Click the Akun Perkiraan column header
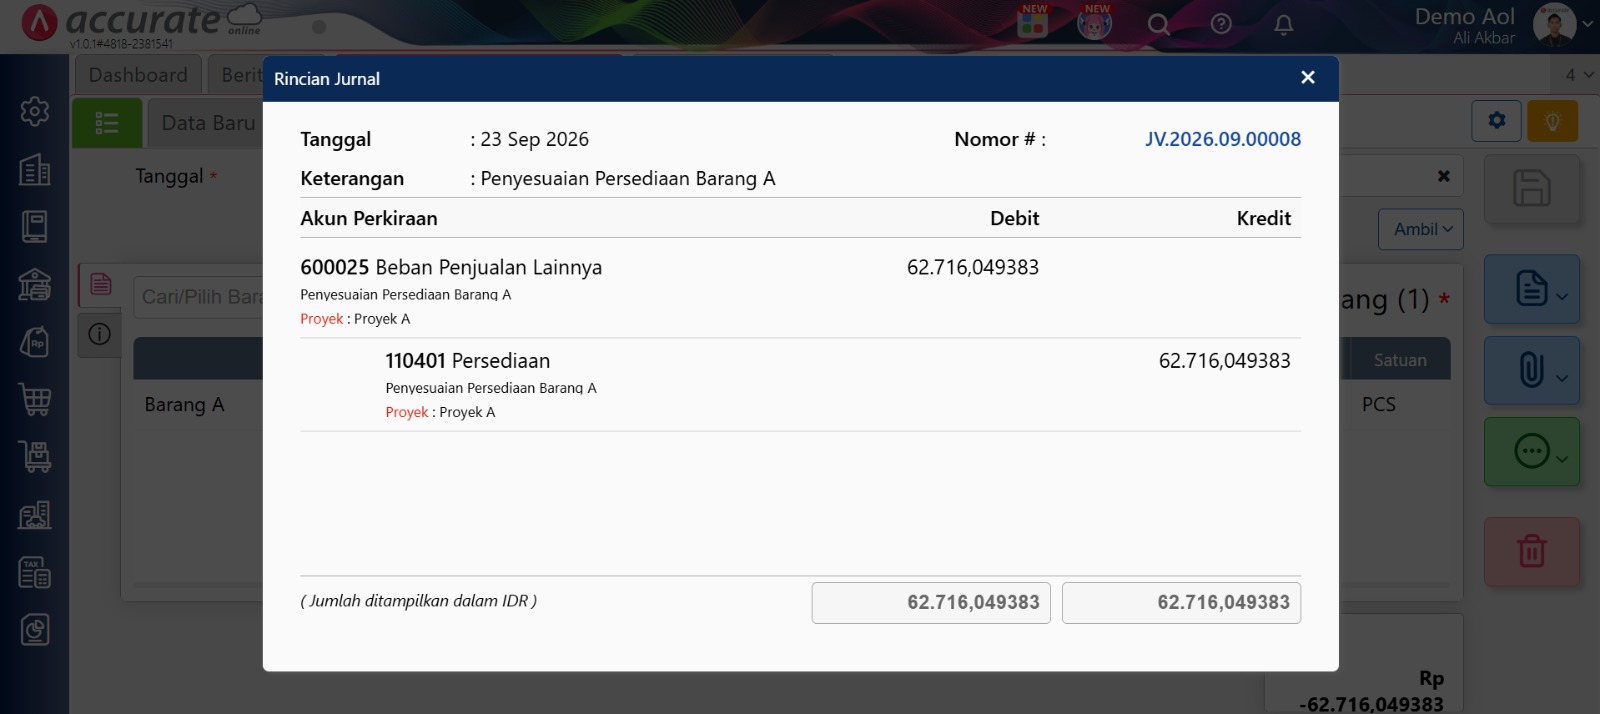The width and height of the screenshot is (1600, 714). pos(369,218)
